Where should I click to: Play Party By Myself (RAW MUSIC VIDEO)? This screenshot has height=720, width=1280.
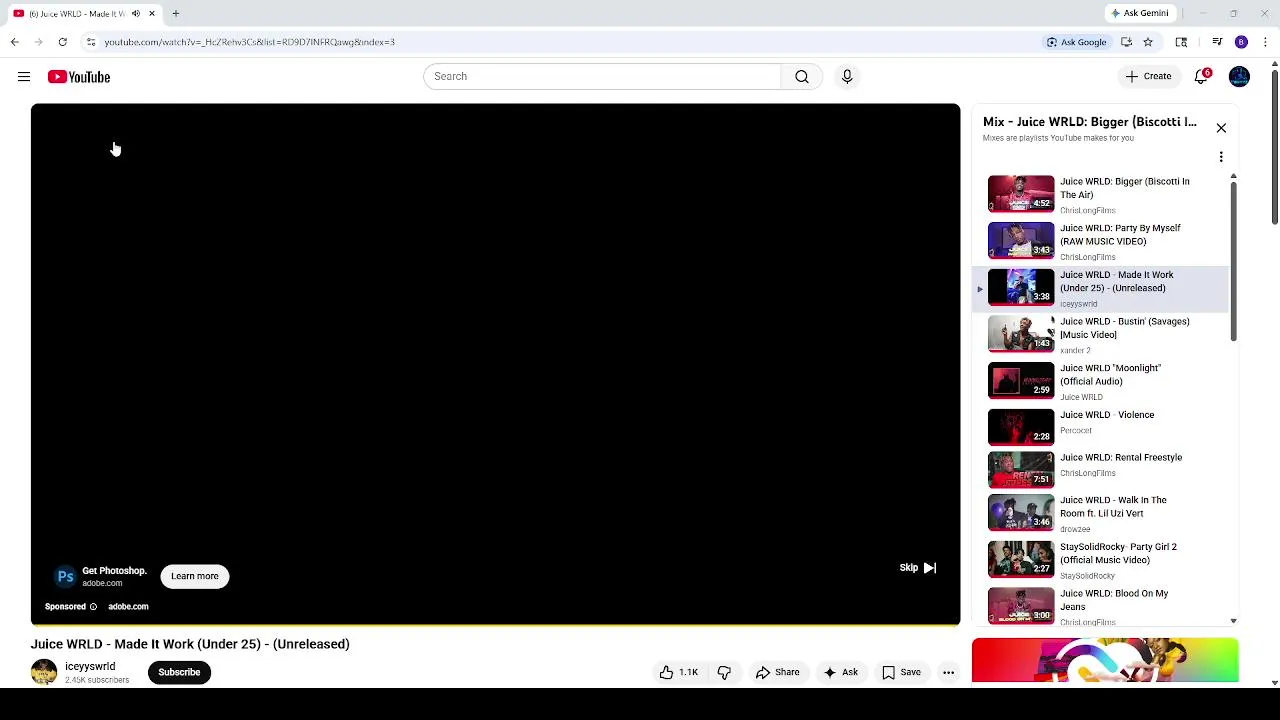1100,241
